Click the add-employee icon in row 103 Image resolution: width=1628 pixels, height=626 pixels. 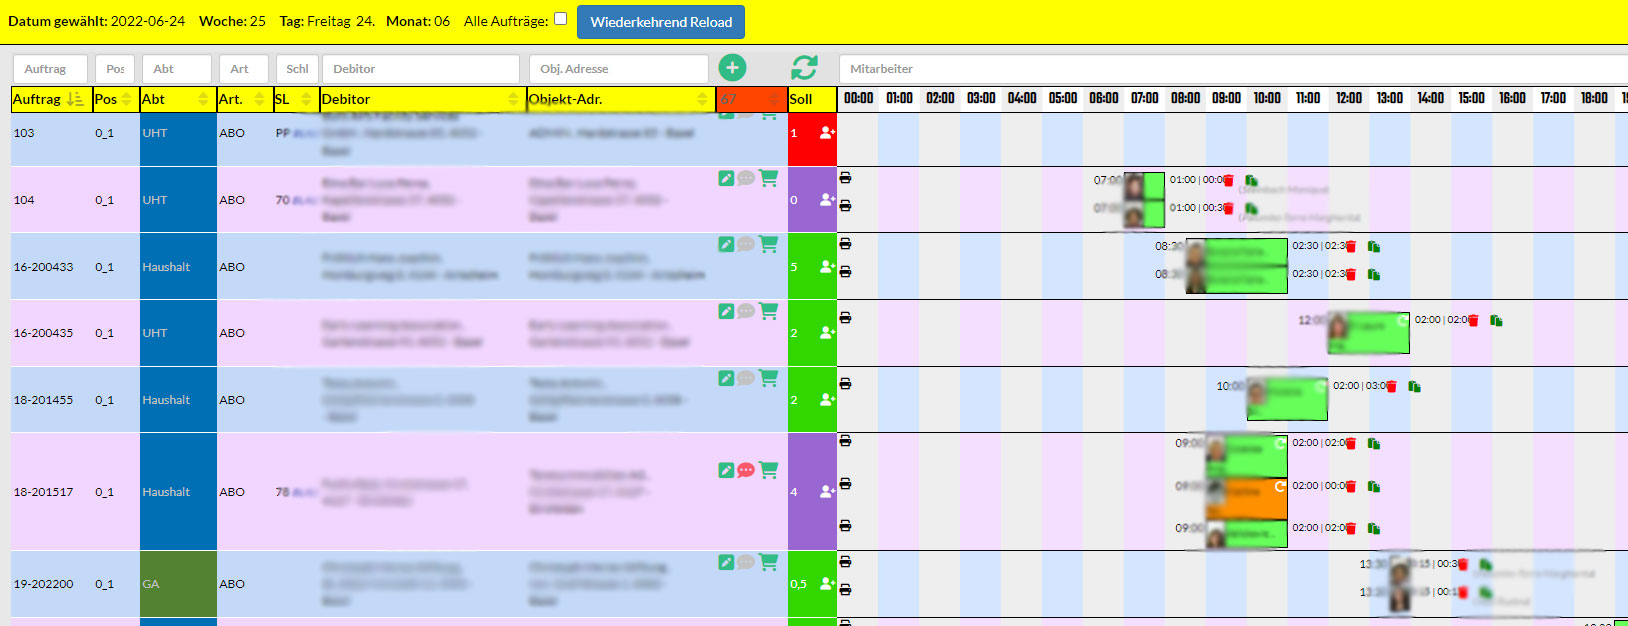click(x=826, y=133)
